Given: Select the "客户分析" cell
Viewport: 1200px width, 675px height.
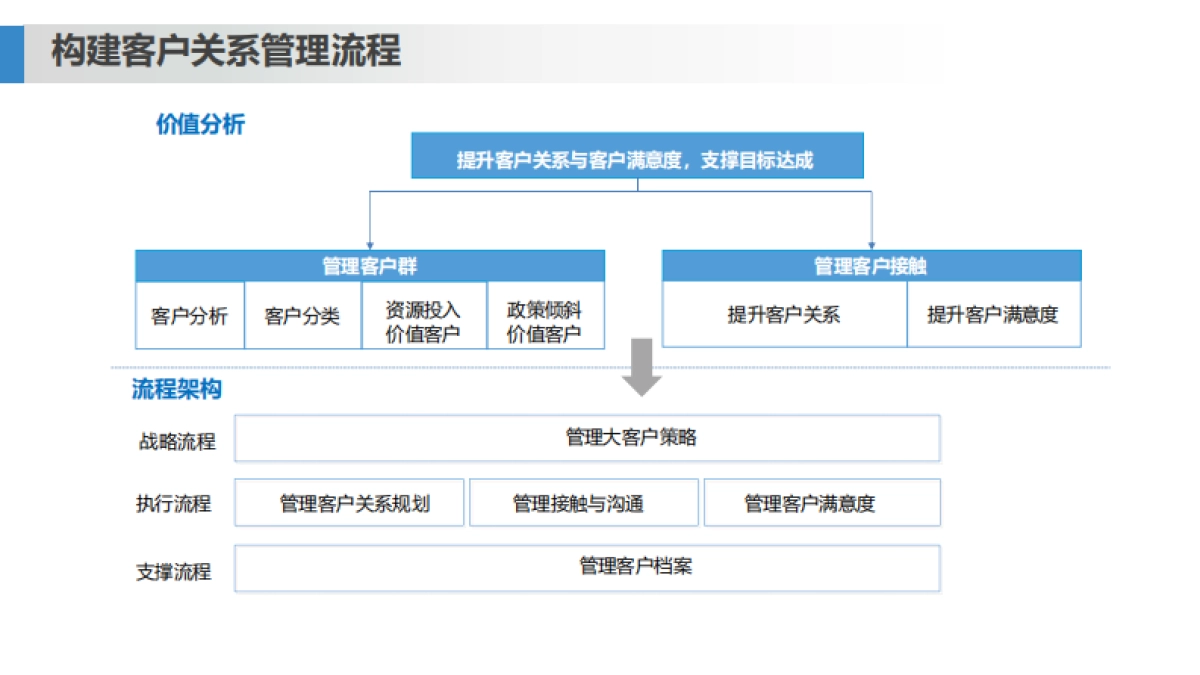Looking at the screenshot, I should coord(188,315).
